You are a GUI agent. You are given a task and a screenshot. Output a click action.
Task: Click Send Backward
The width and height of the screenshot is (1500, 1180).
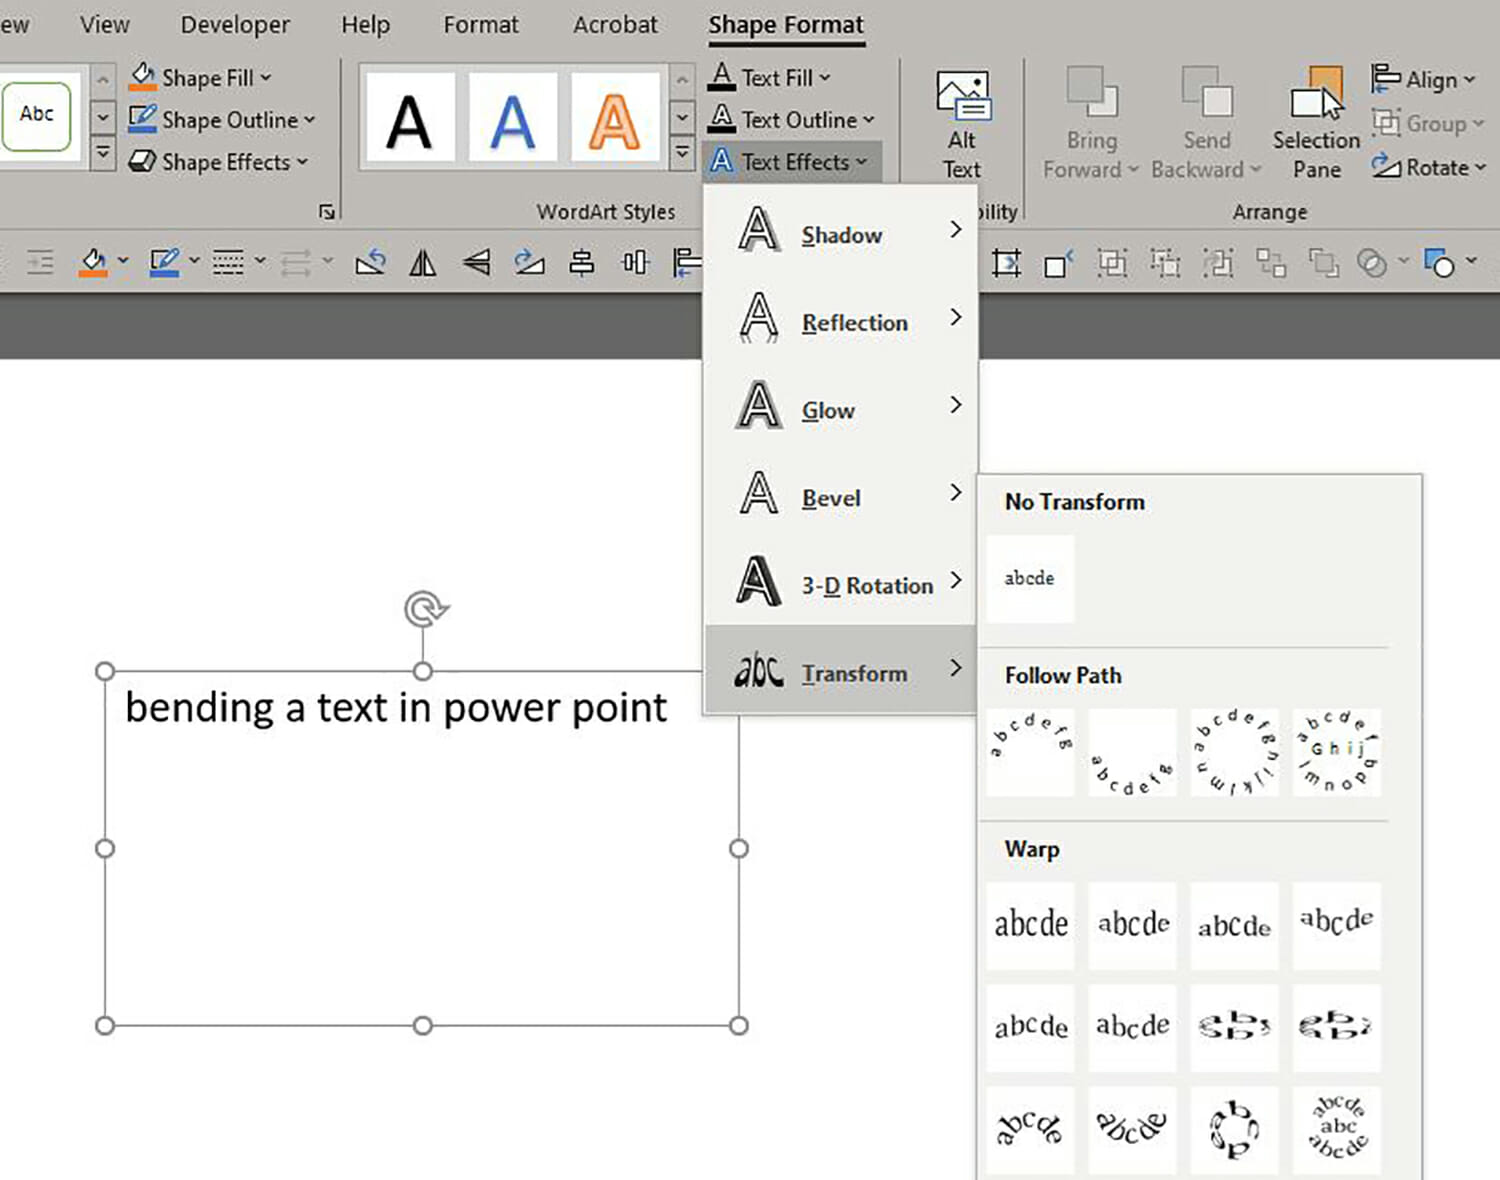coord(1205,120)
